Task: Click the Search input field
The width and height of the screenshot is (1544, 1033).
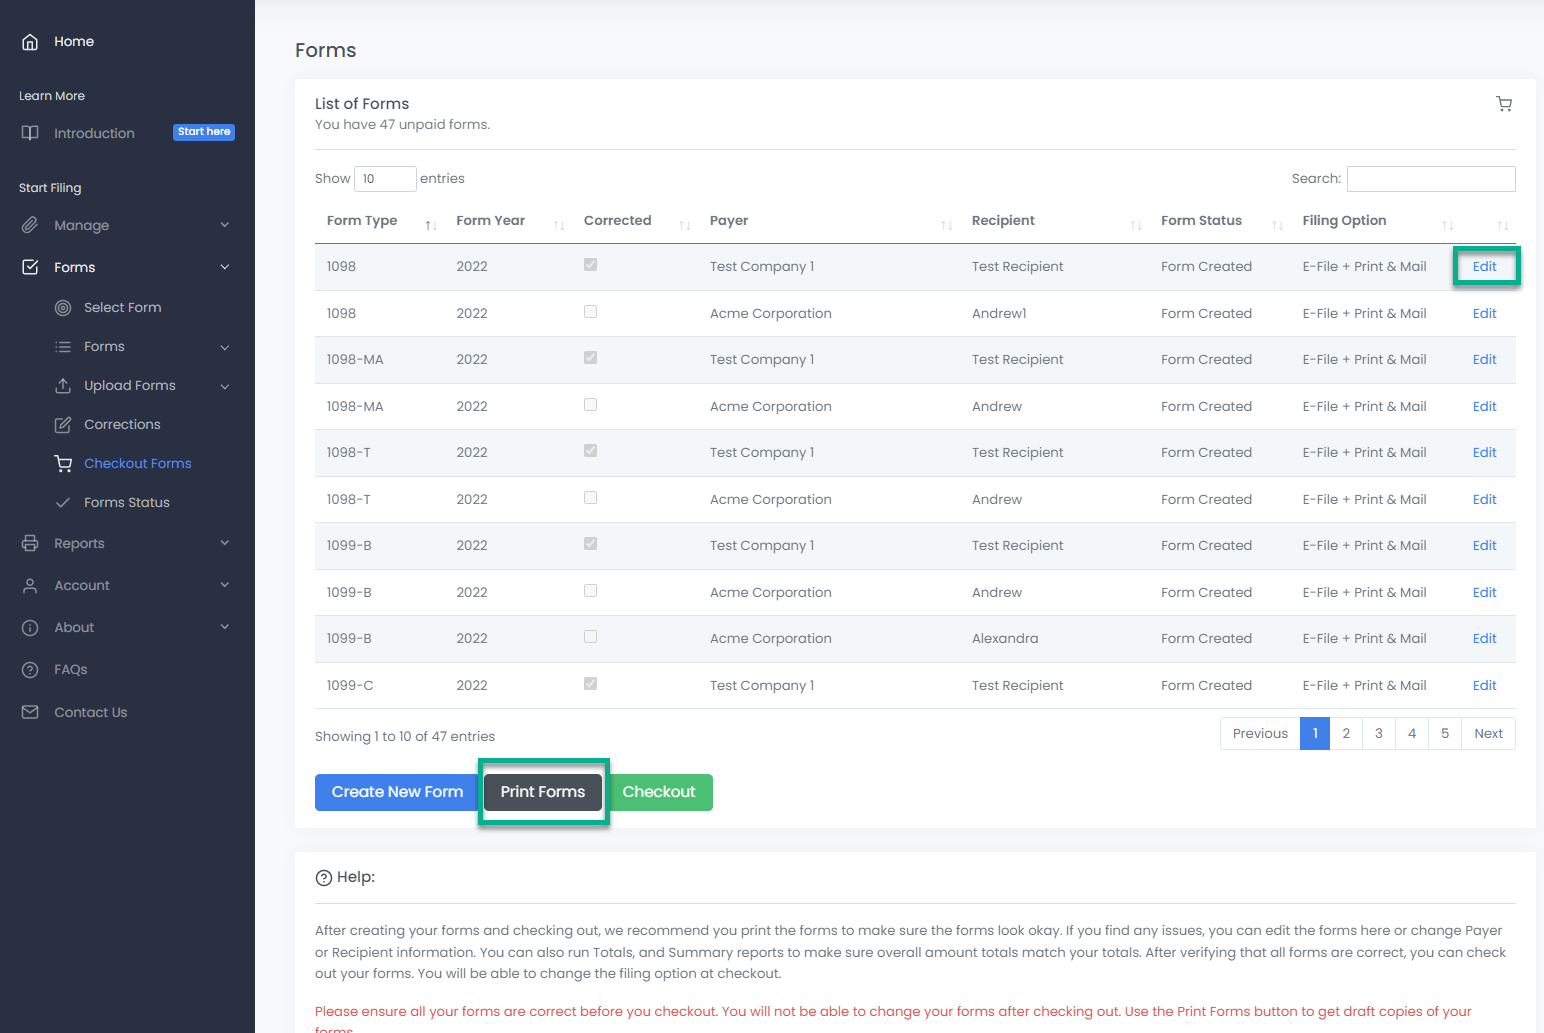Action: [x=1430, y=179]
